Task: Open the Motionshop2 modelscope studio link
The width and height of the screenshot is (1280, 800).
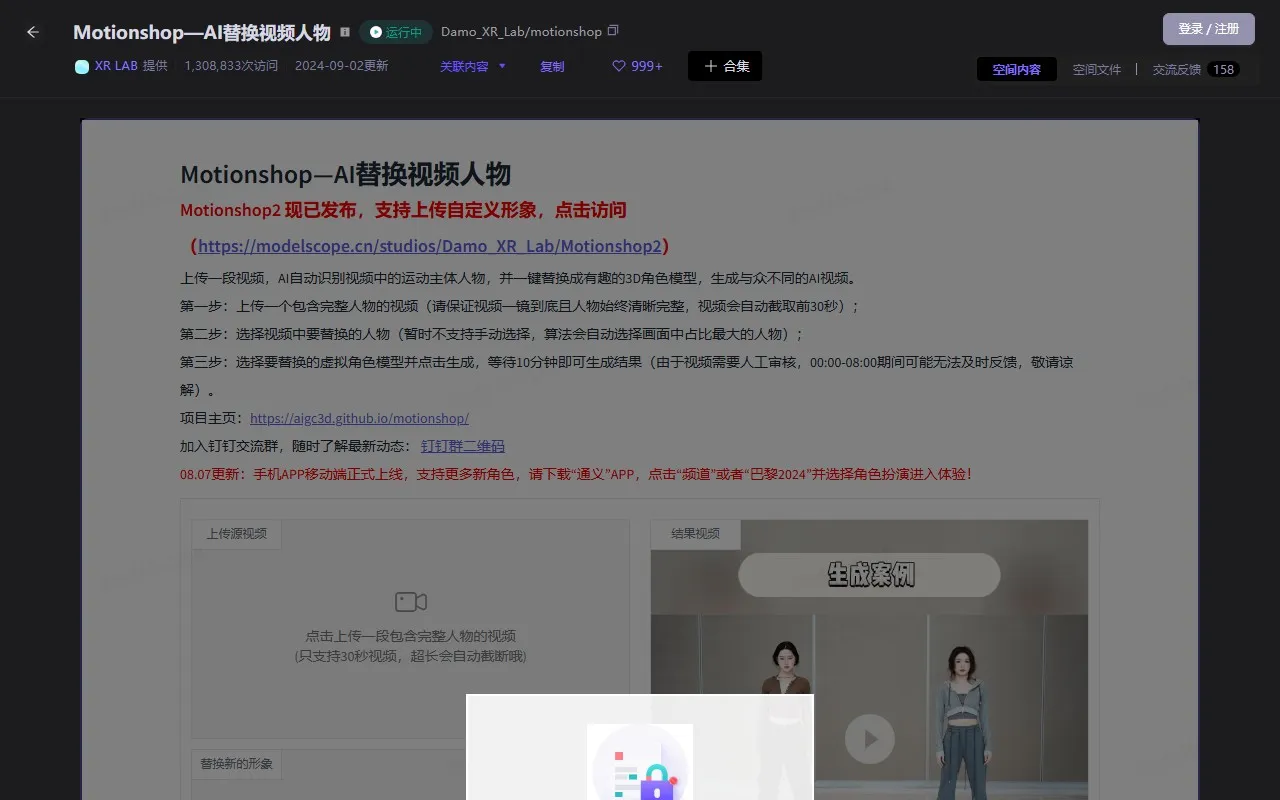Action: [430, 245]
